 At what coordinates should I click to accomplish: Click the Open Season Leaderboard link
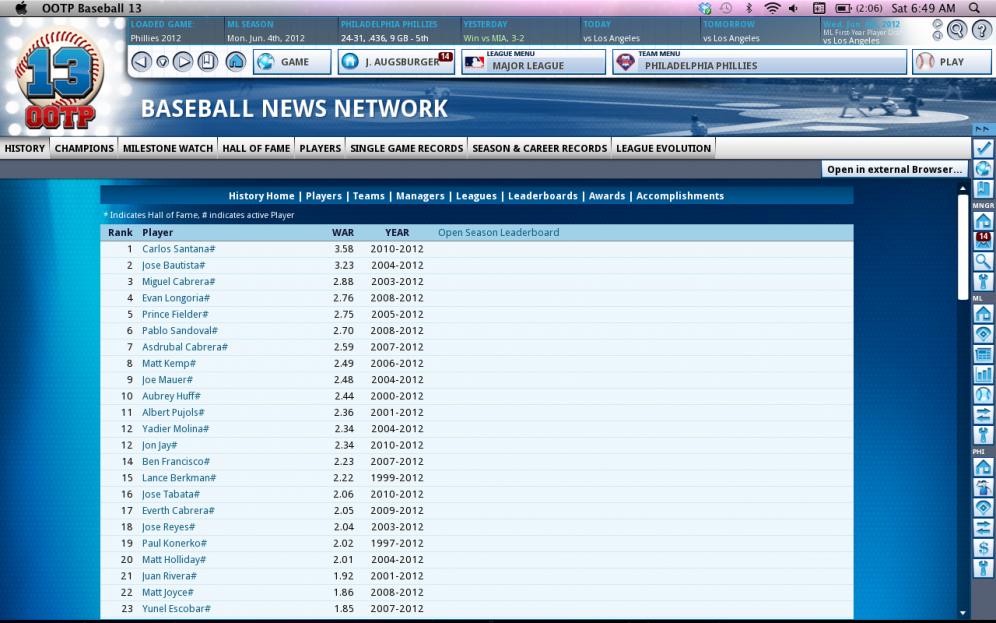point(498,233)
